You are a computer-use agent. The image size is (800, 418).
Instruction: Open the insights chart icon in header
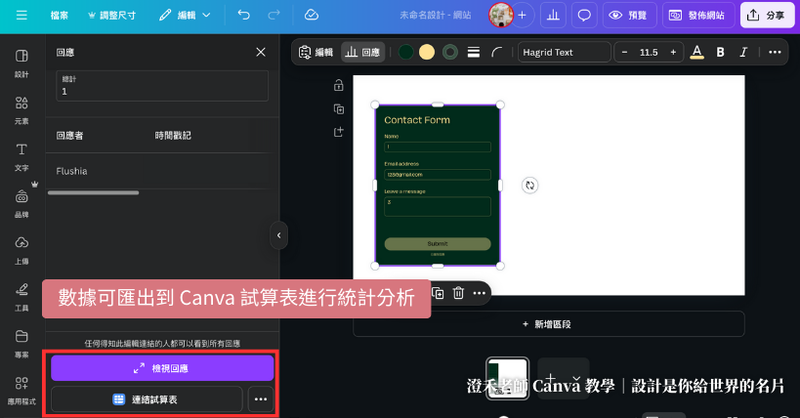[553, 15]
